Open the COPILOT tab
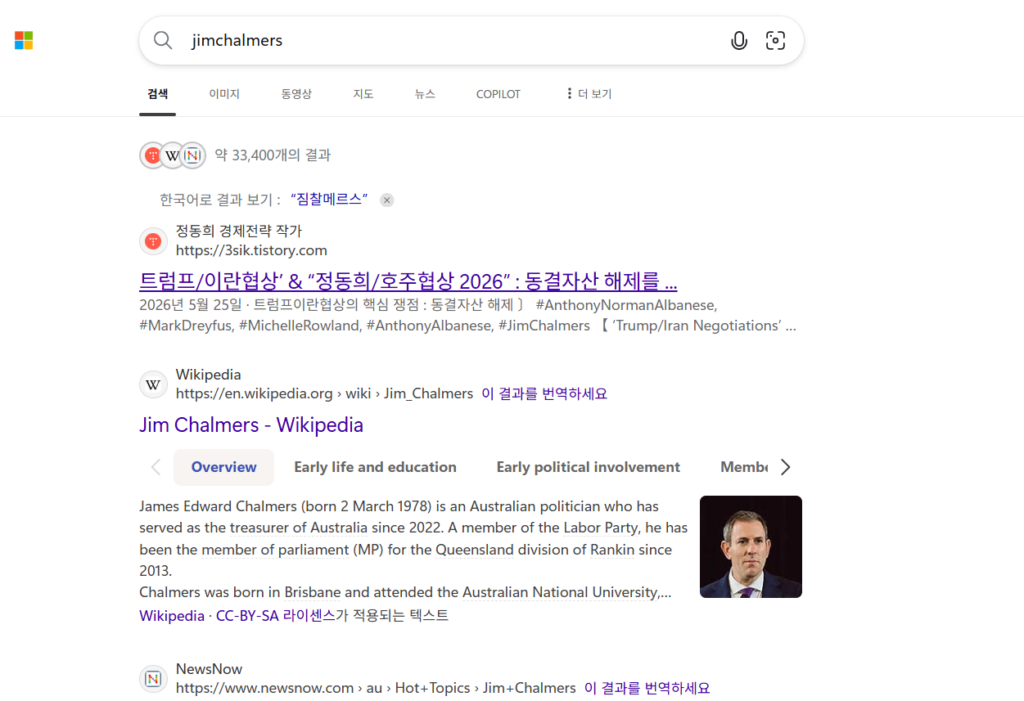 498,94
